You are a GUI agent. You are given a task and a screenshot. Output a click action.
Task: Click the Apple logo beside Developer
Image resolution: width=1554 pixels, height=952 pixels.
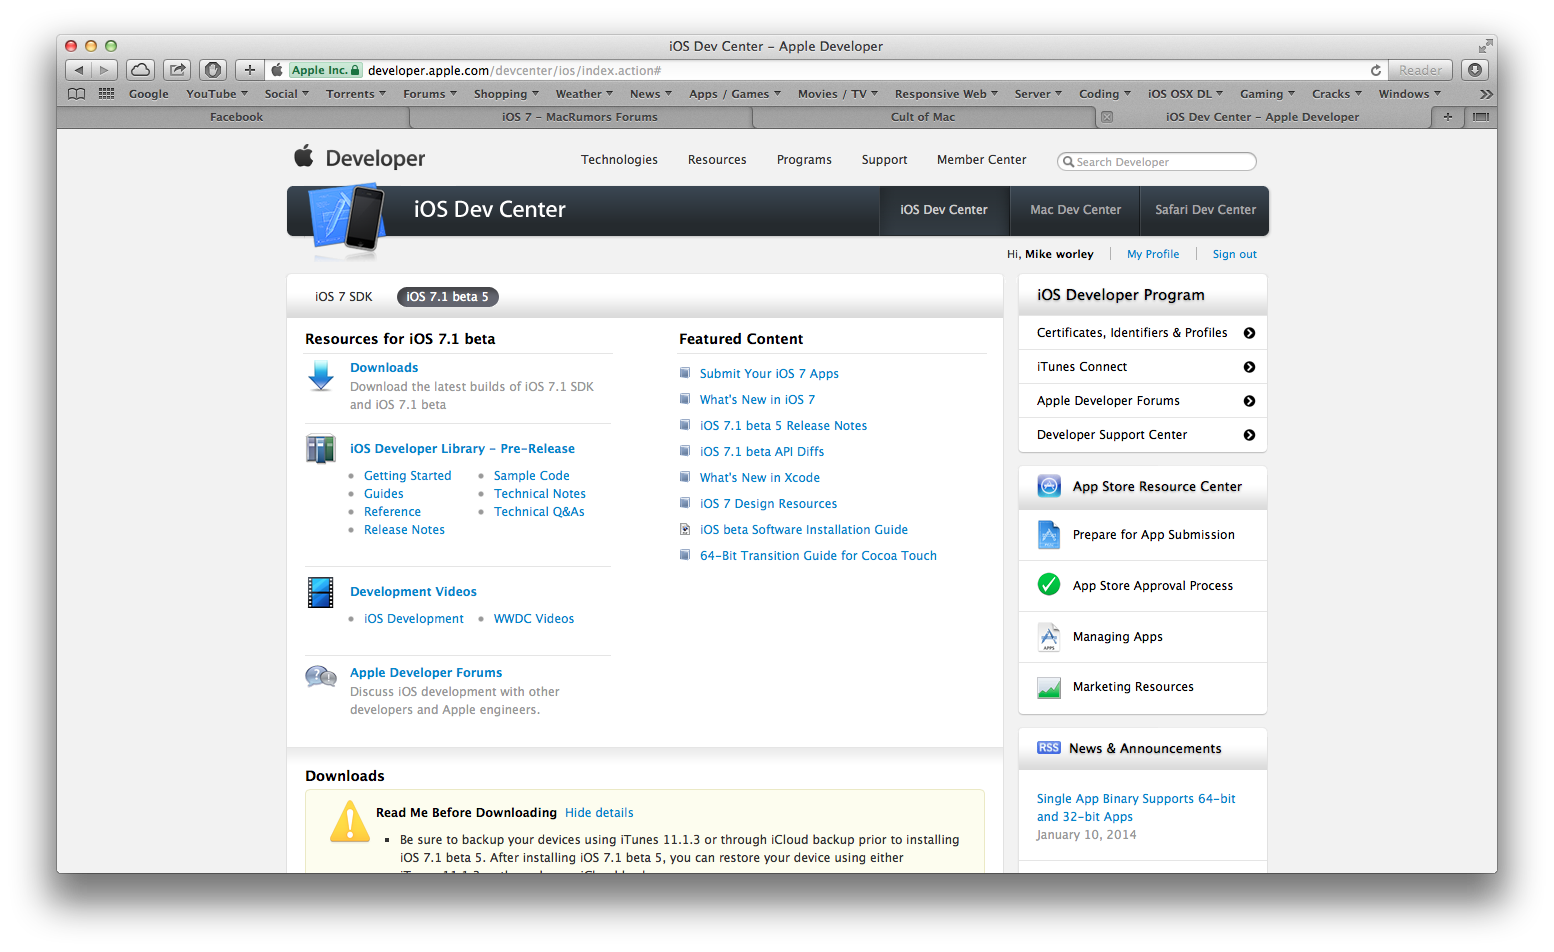click(304, 157)
